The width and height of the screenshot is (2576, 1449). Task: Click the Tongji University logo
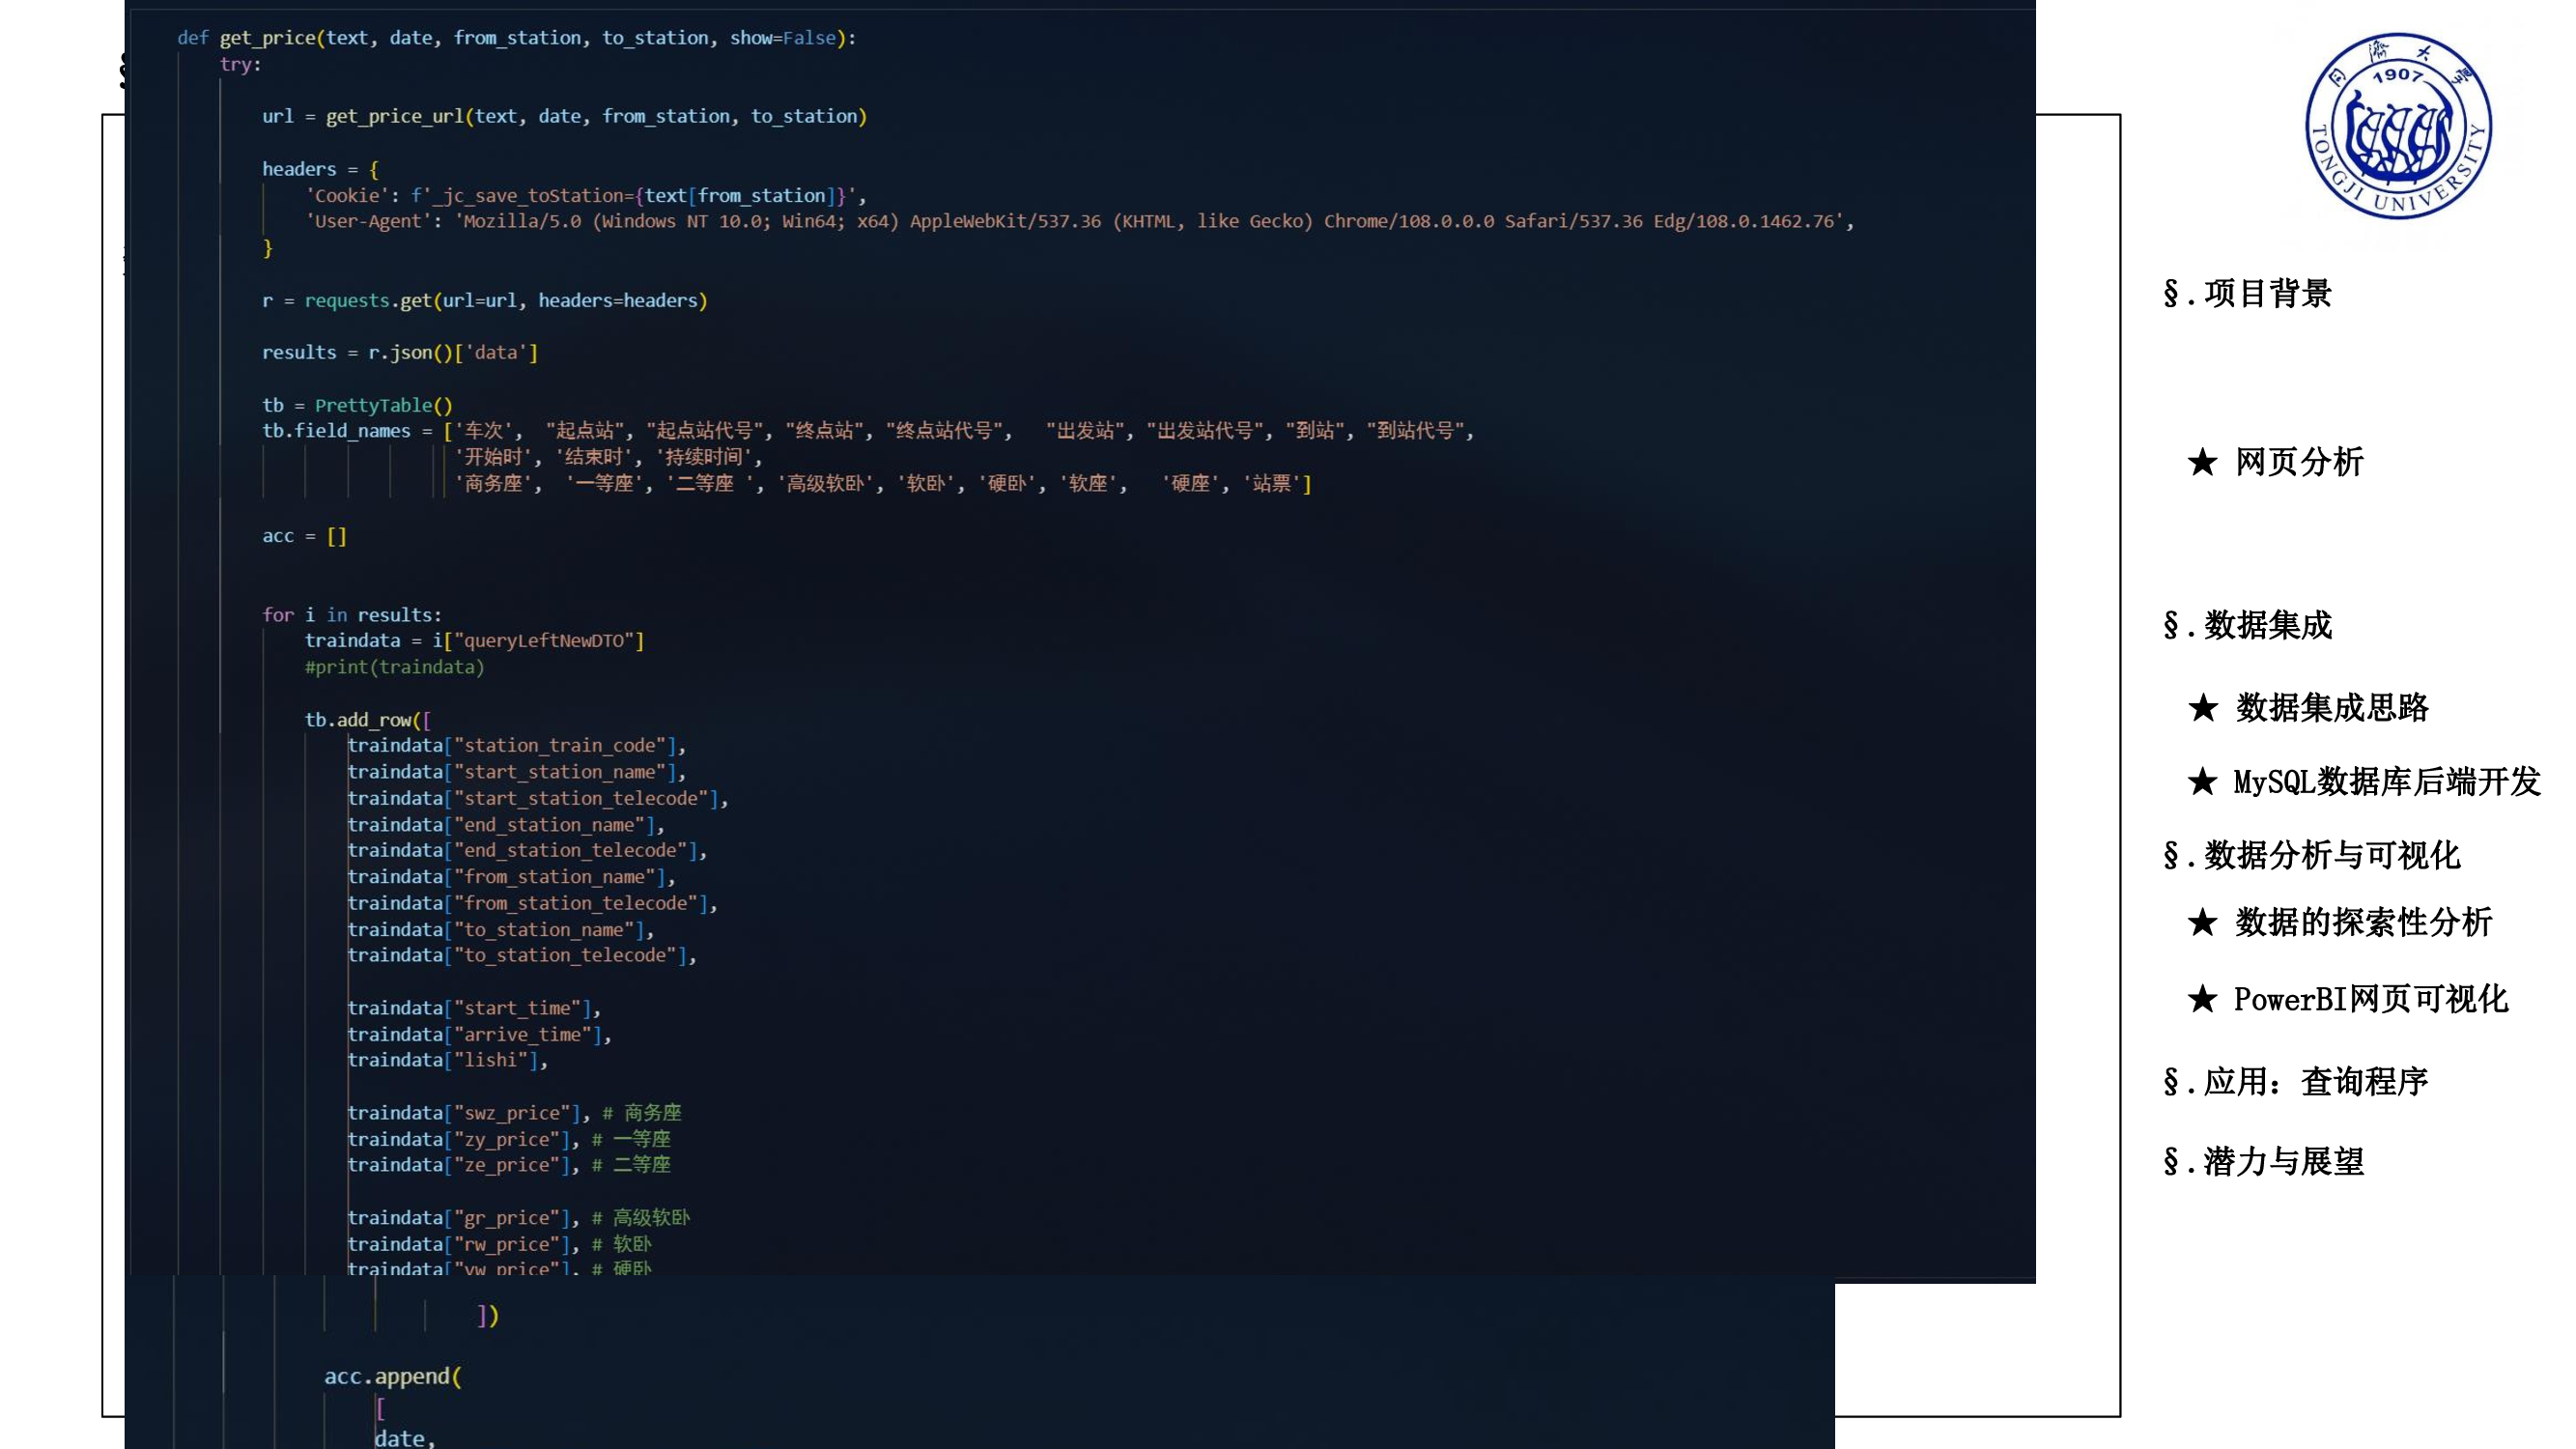(2398, 127)
